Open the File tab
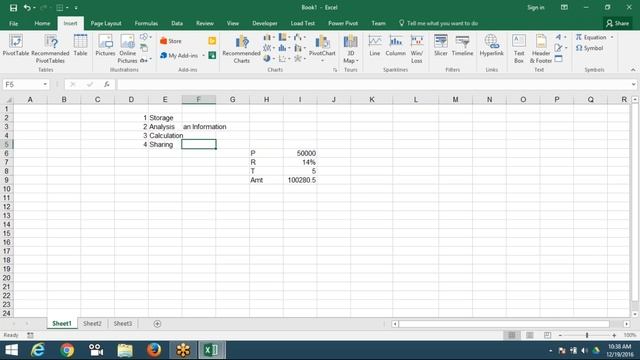640x360 pixels. (13, 23)
